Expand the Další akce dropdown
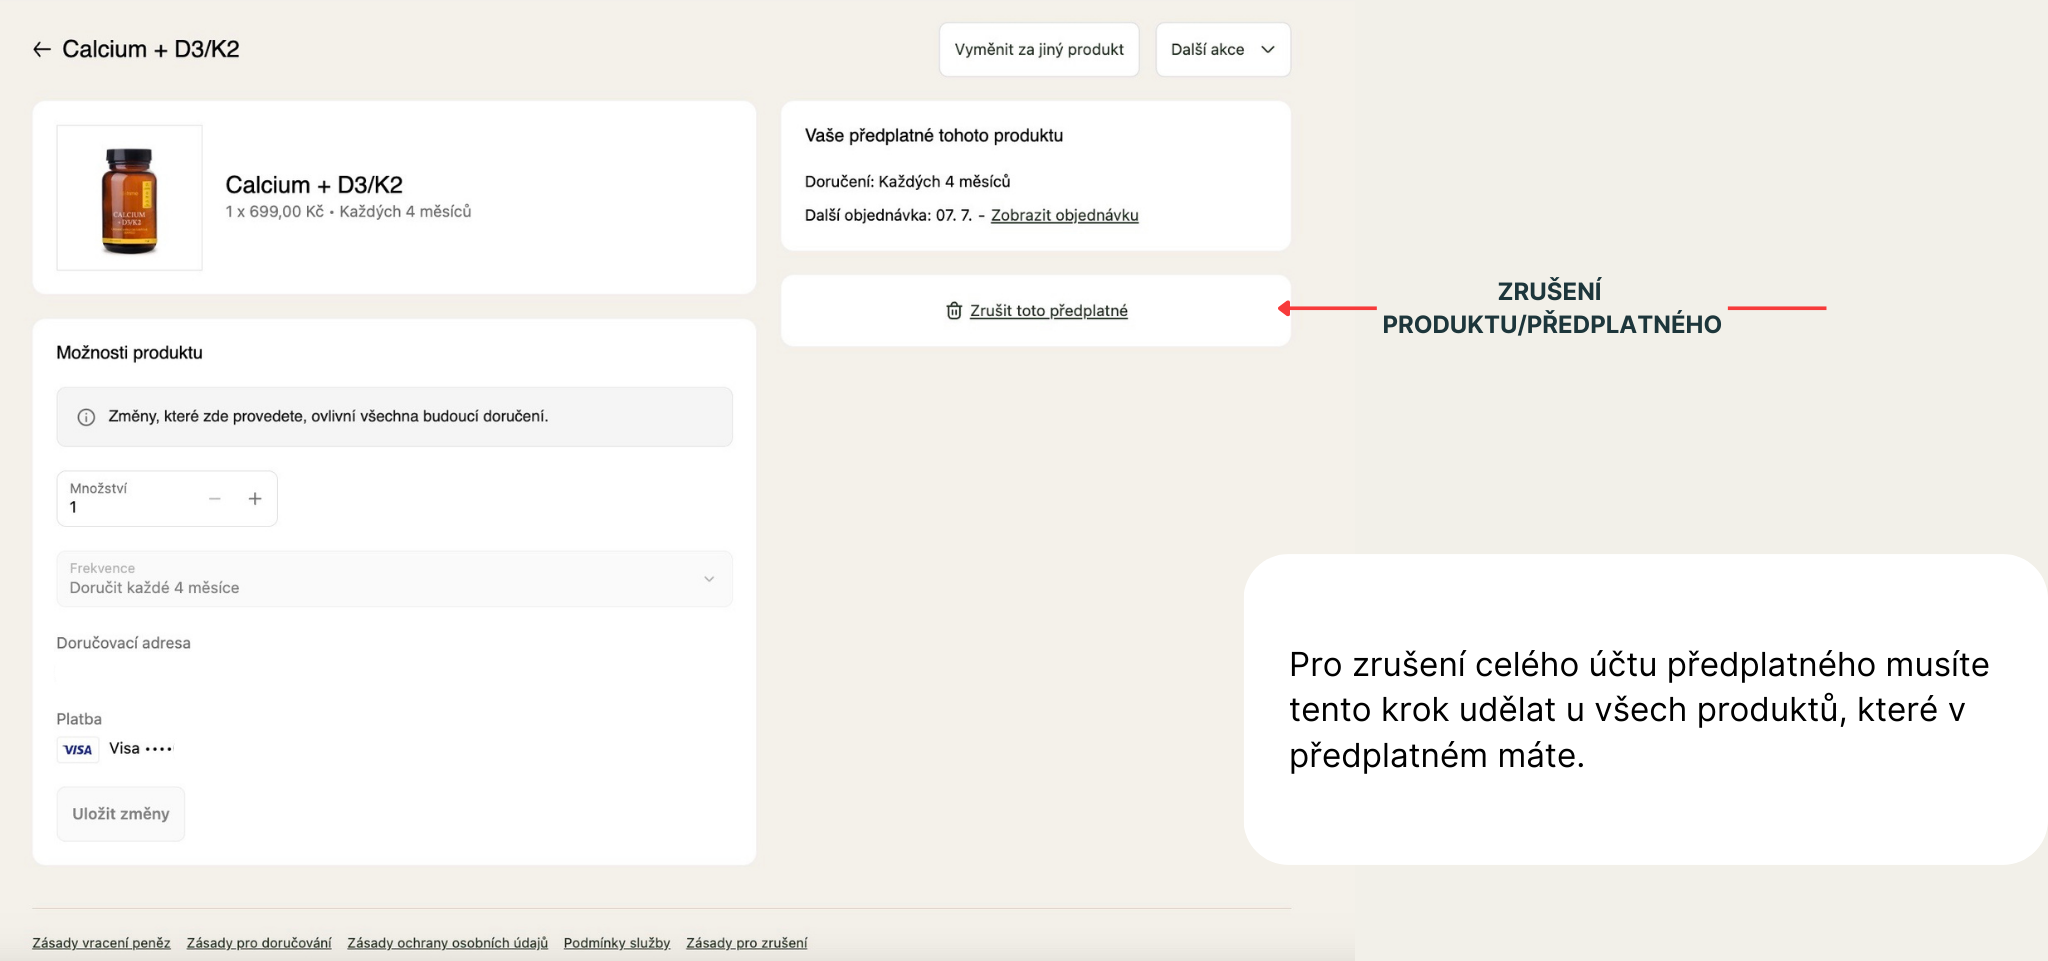Viewport: 2048px width, 961px height. pyautogui.click(x=1222, y=49)
